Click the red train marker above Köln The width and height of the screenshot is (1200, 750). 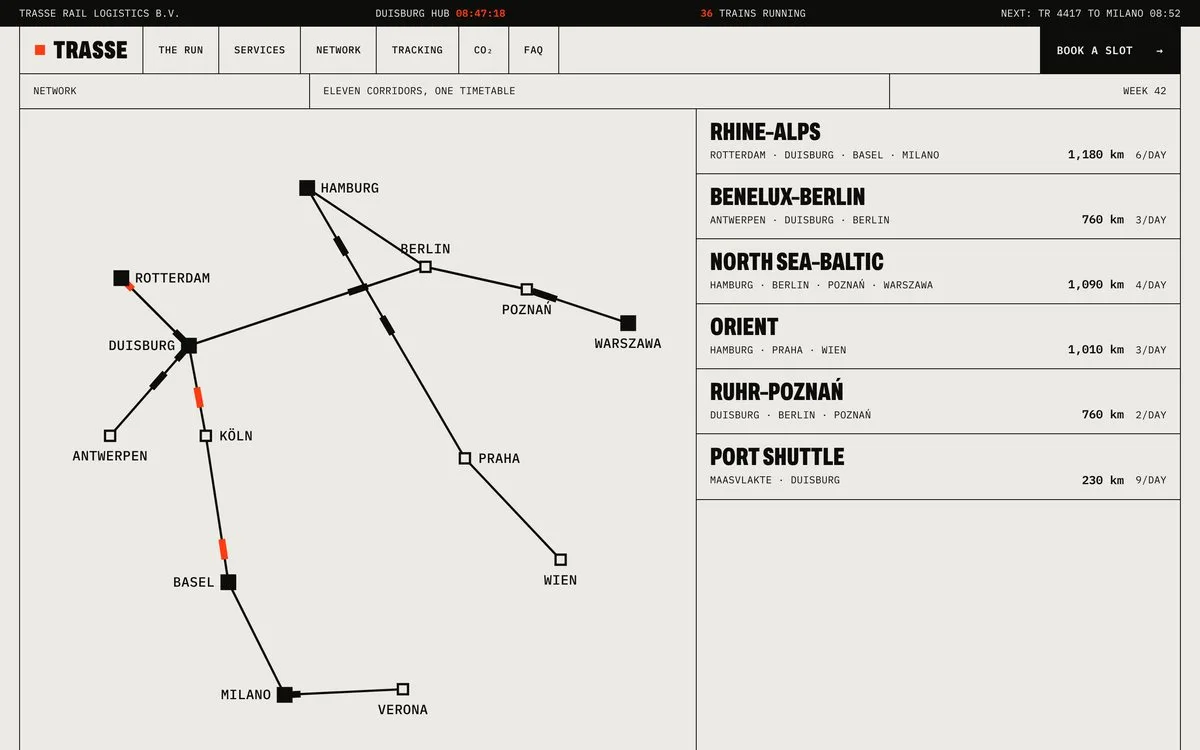tap(198, 397)
